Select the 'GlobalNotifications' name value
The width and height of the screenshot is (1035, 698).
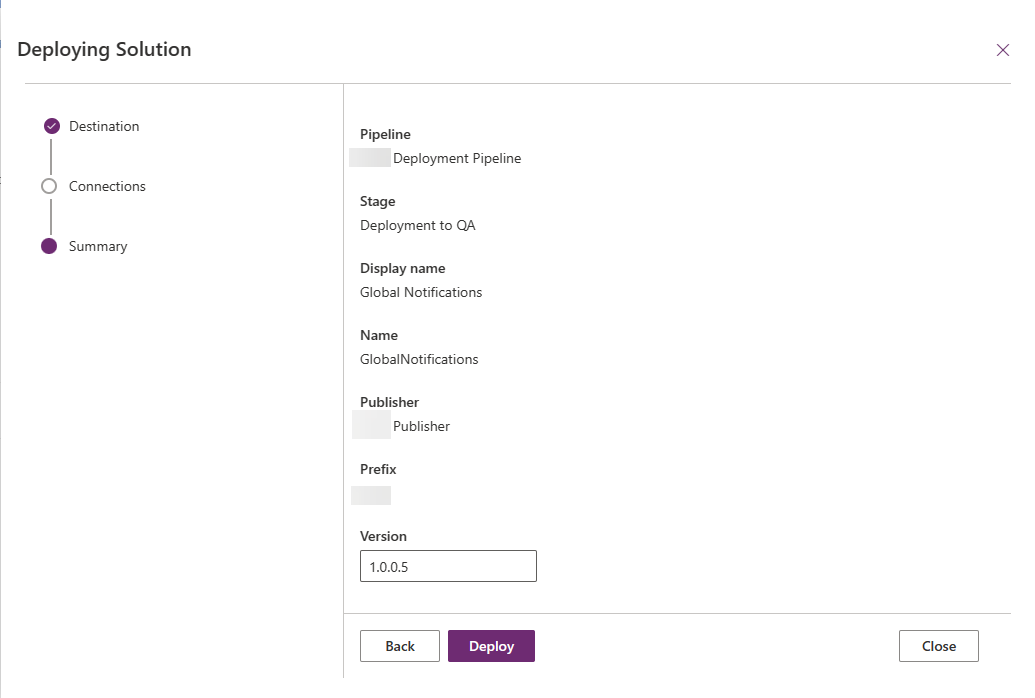coord(419,359)
